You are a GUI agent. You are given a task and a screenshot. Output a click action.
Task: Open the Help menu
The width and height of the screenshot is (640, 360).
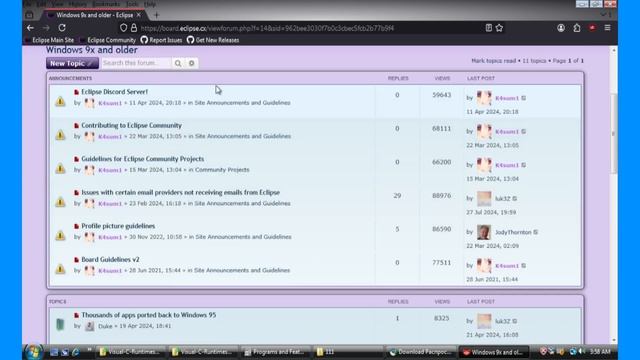150,4
